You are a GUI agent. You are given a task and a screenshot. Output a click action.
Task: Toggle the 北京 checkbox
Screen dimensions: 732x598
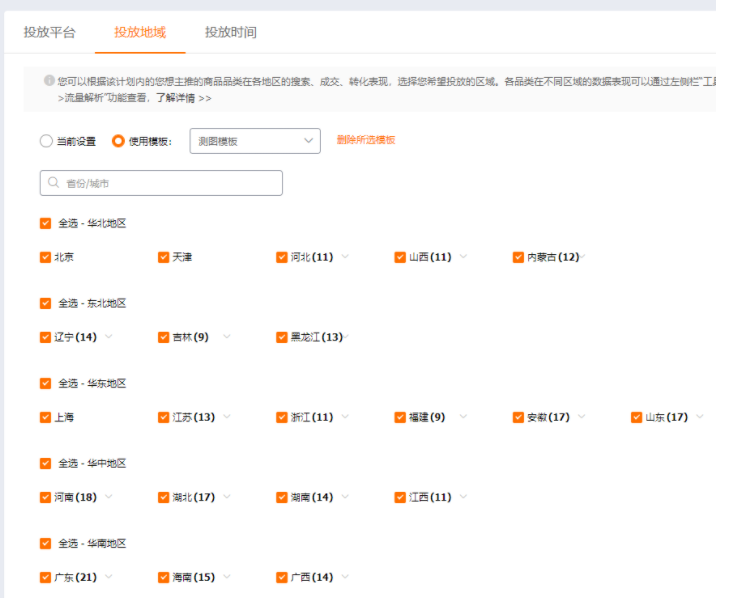(x=46, y=257)
